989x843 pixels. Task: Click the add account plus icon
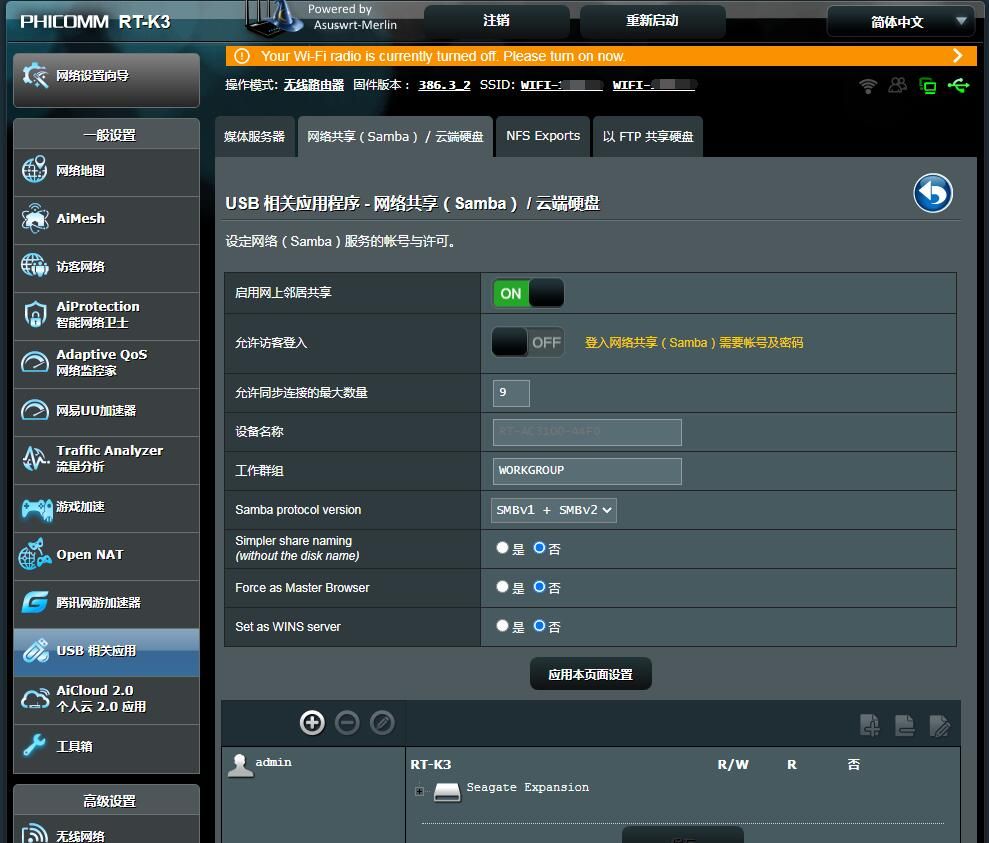click(312, 722)
